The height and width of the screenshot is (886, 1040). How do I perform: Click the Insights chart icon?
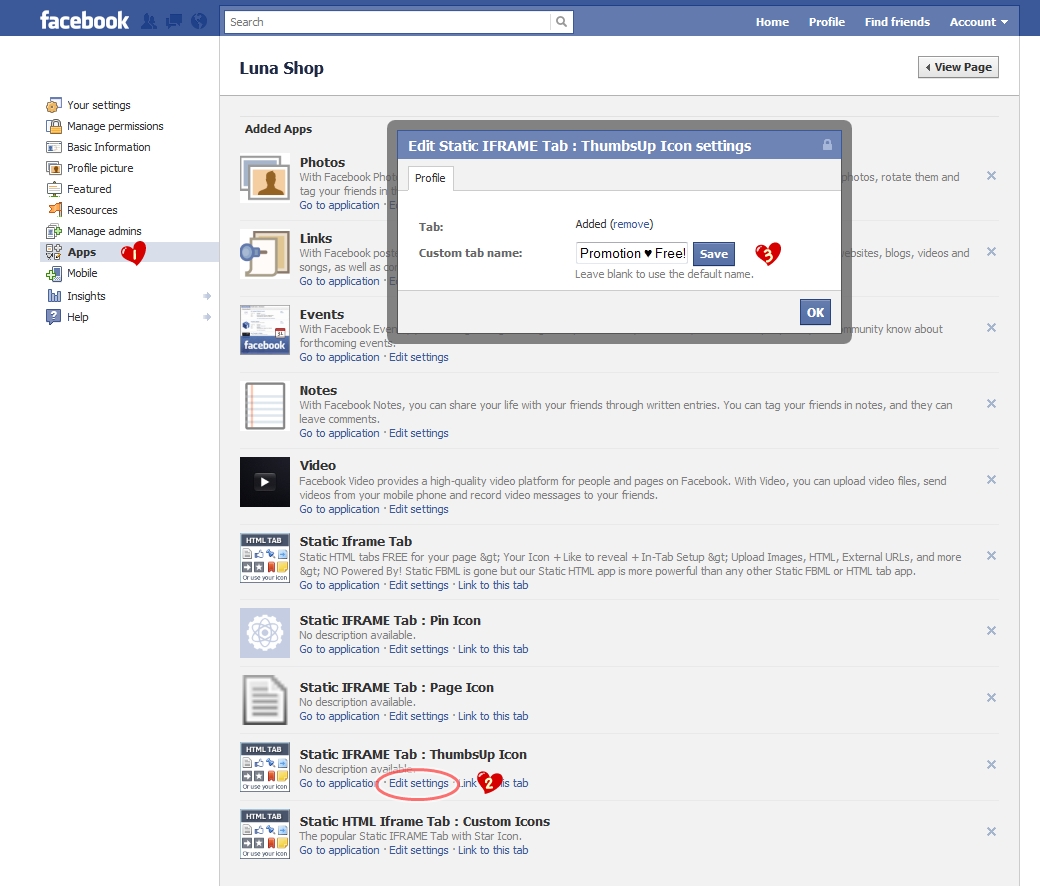tap(54, 296)
